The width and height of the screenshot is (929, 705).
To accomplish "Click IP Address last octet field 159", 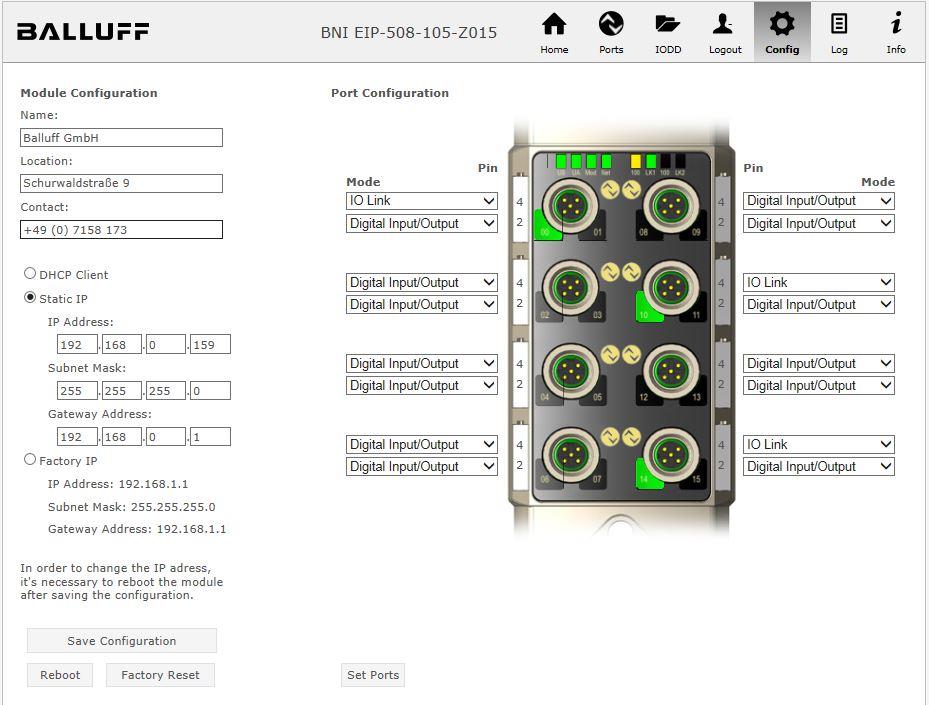I will pyautogui.click(x=210, y=344).
